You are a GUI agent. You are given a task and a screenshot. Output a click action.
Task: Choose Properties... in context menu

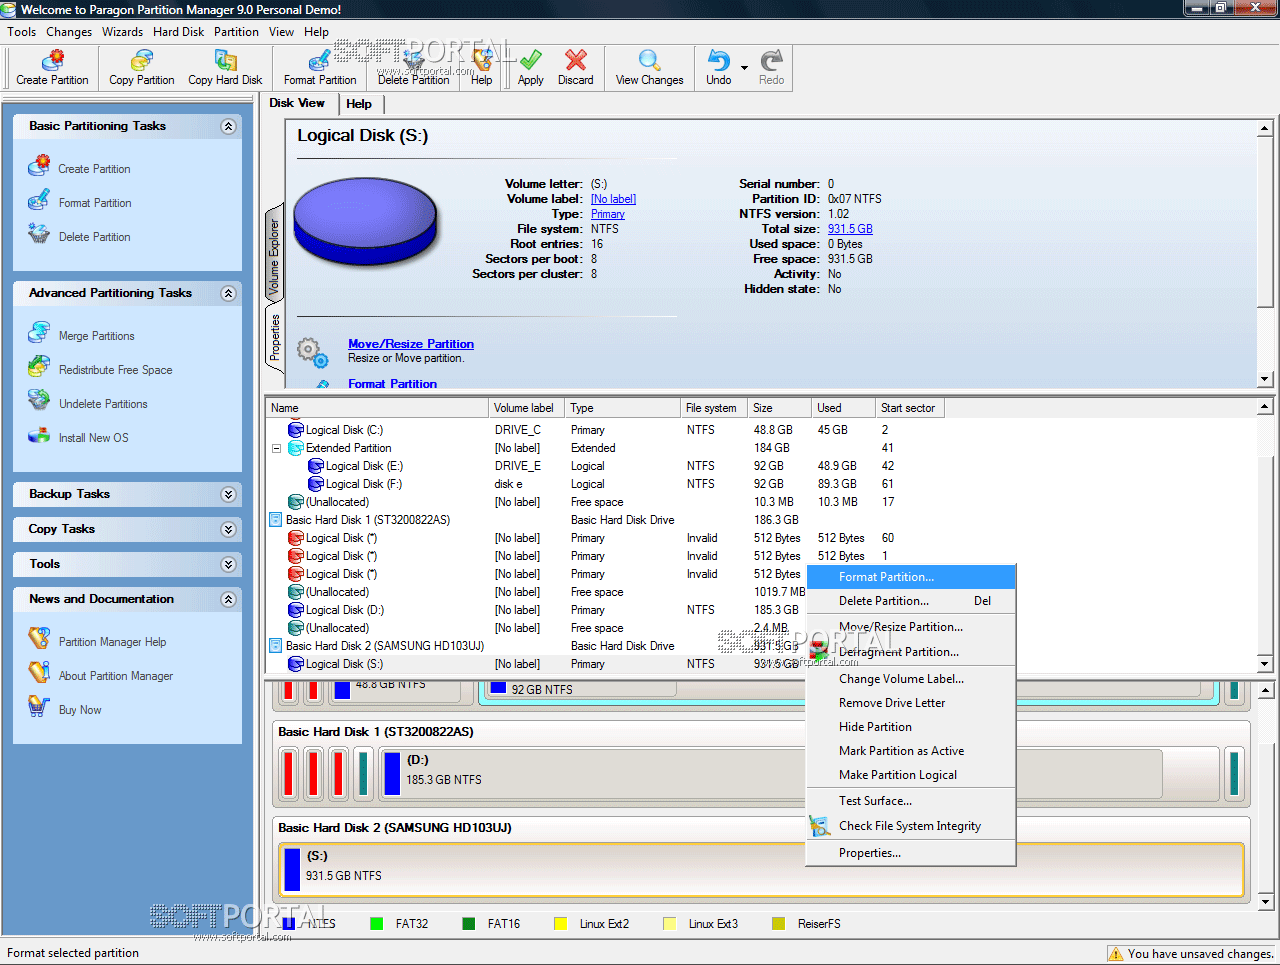pyautogui.click(x=911, y=853)
